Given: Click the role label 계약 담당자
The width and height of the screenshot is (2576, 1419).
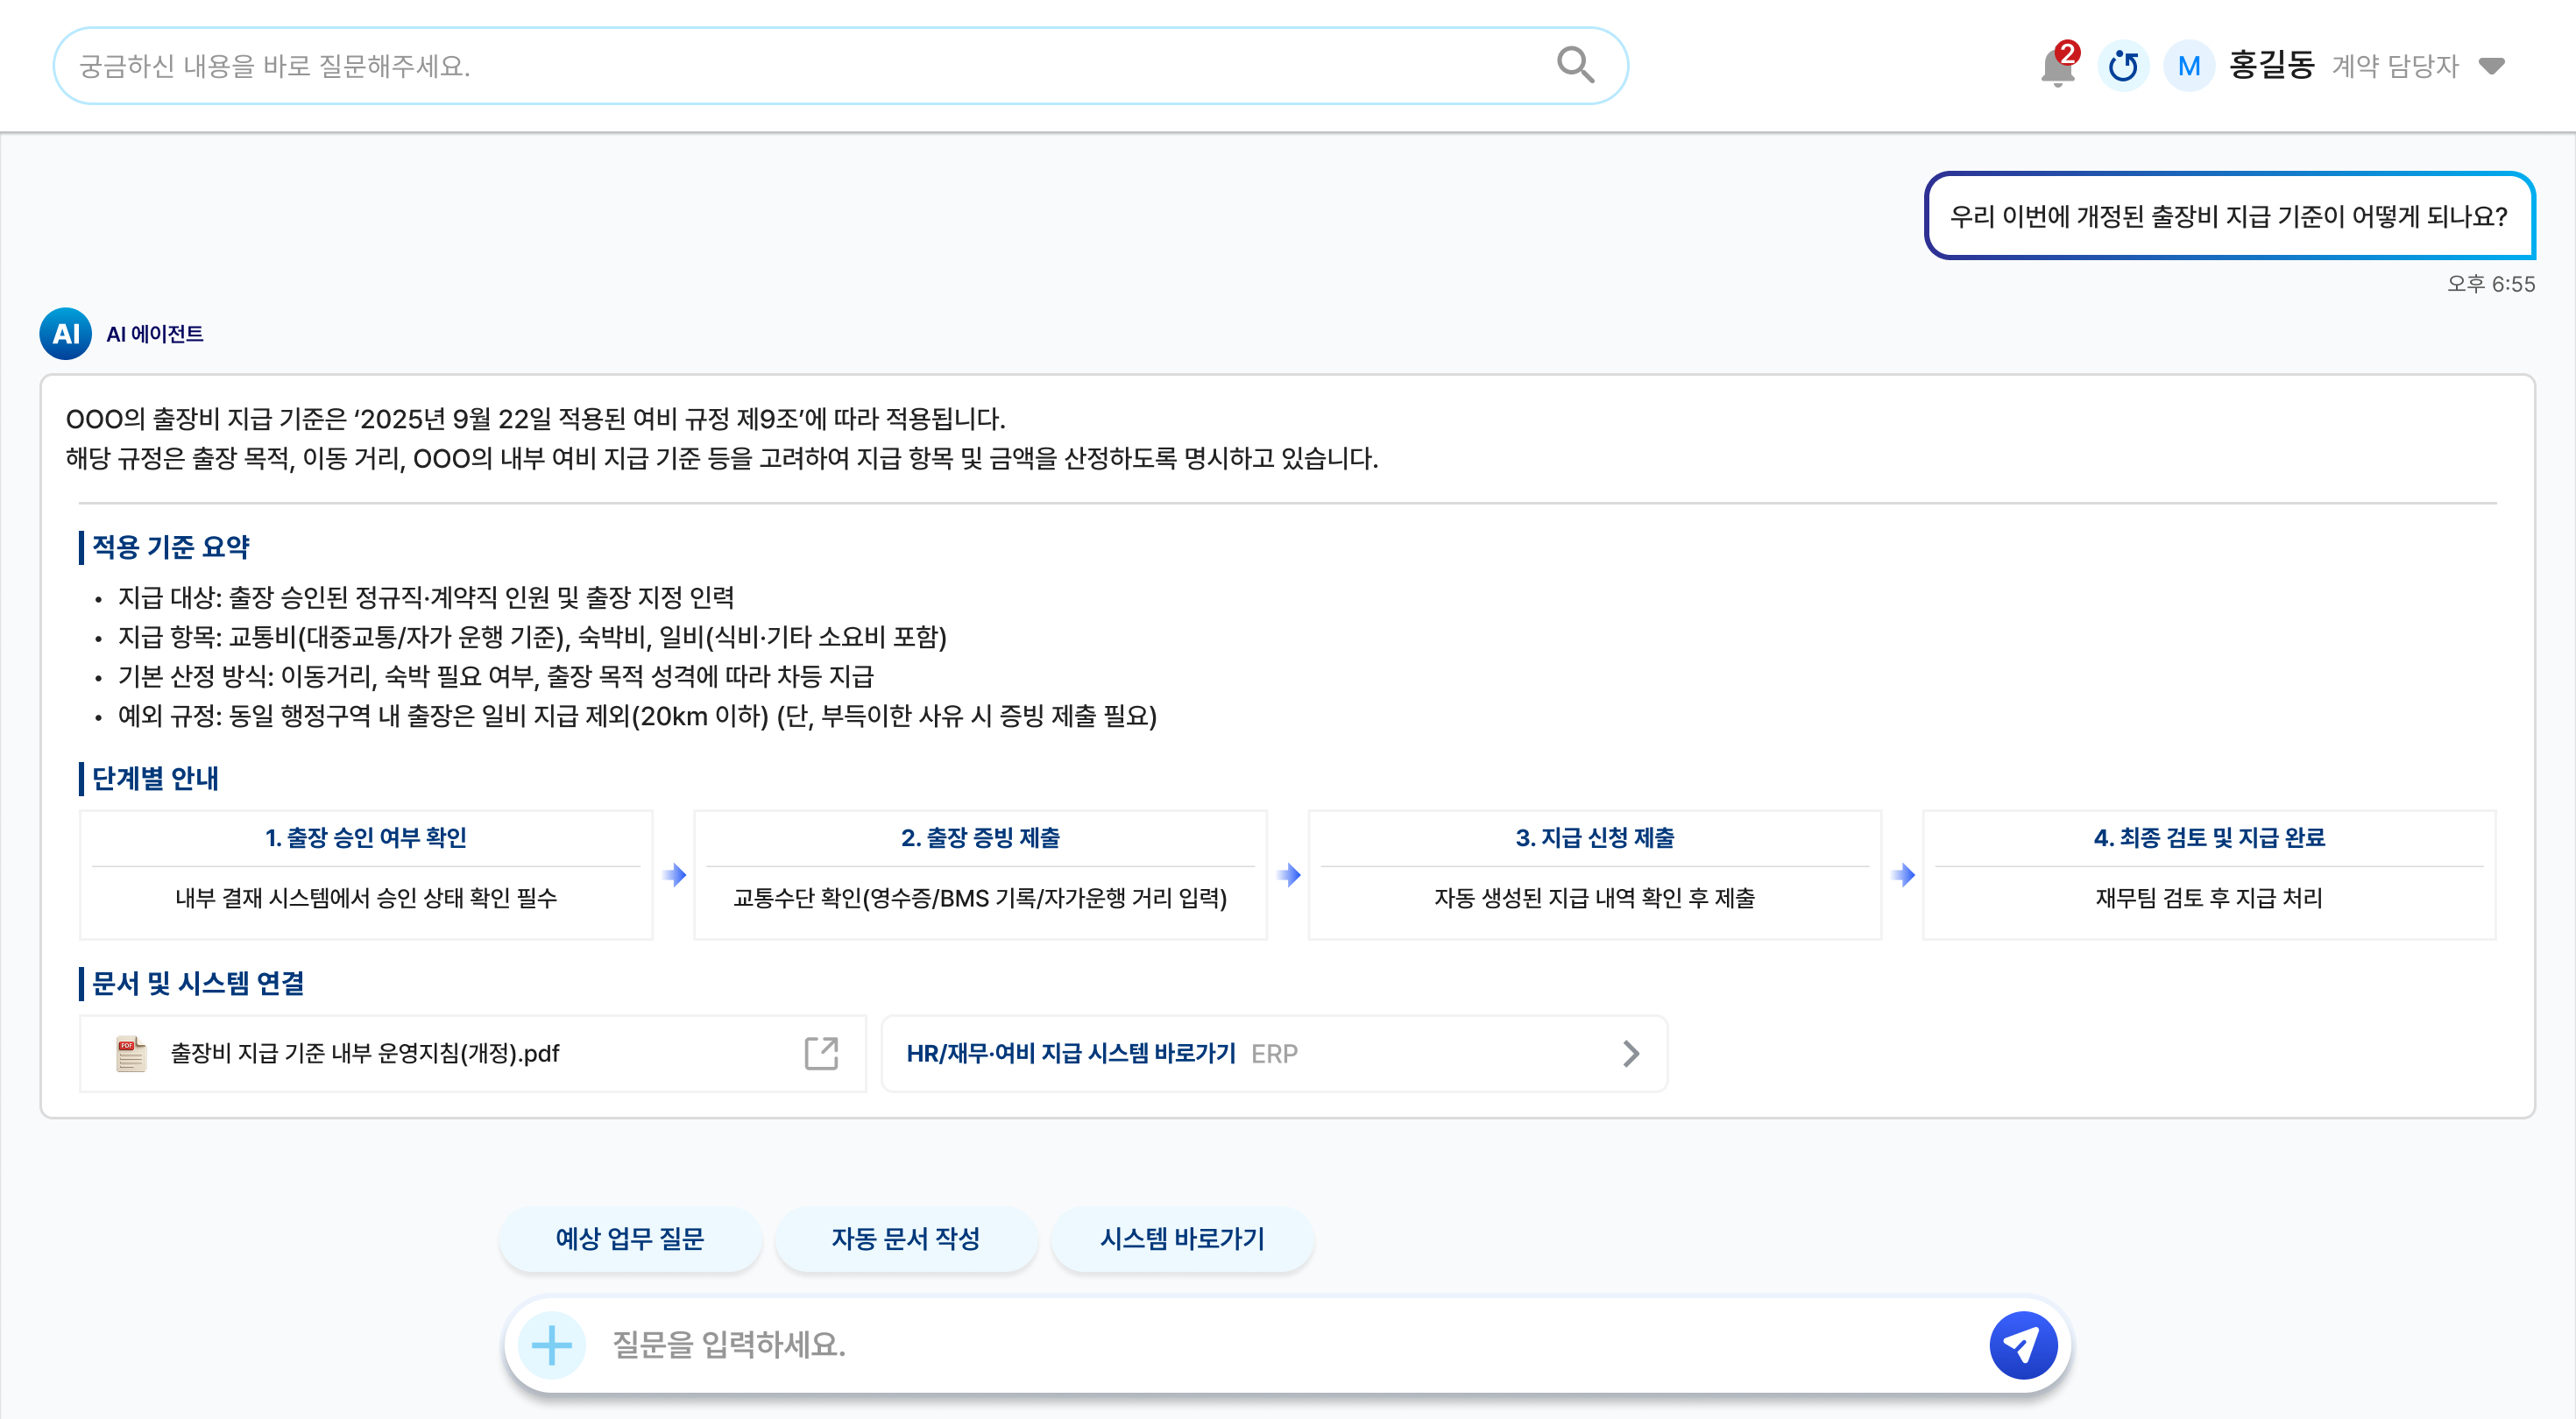Looking at the screenshot, I should tap(2394, 66).
